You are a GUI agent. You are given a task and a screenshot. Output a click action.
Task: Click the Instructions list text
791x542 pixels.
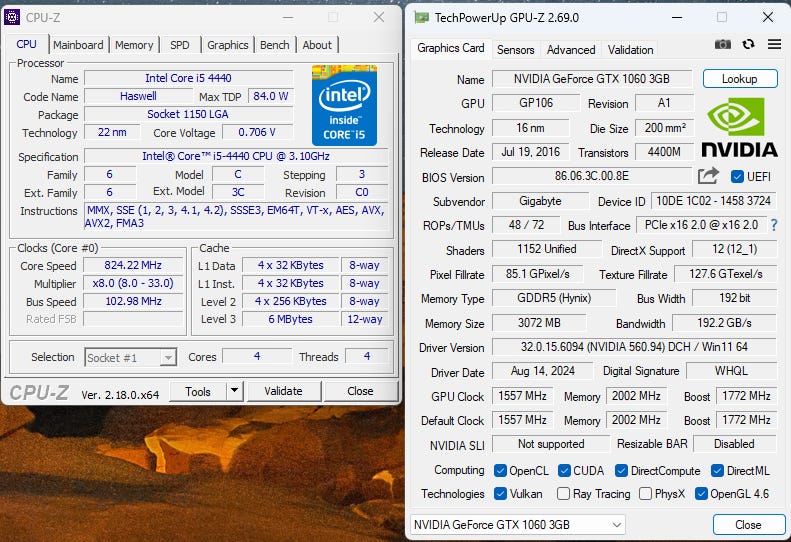coord(236,216)
